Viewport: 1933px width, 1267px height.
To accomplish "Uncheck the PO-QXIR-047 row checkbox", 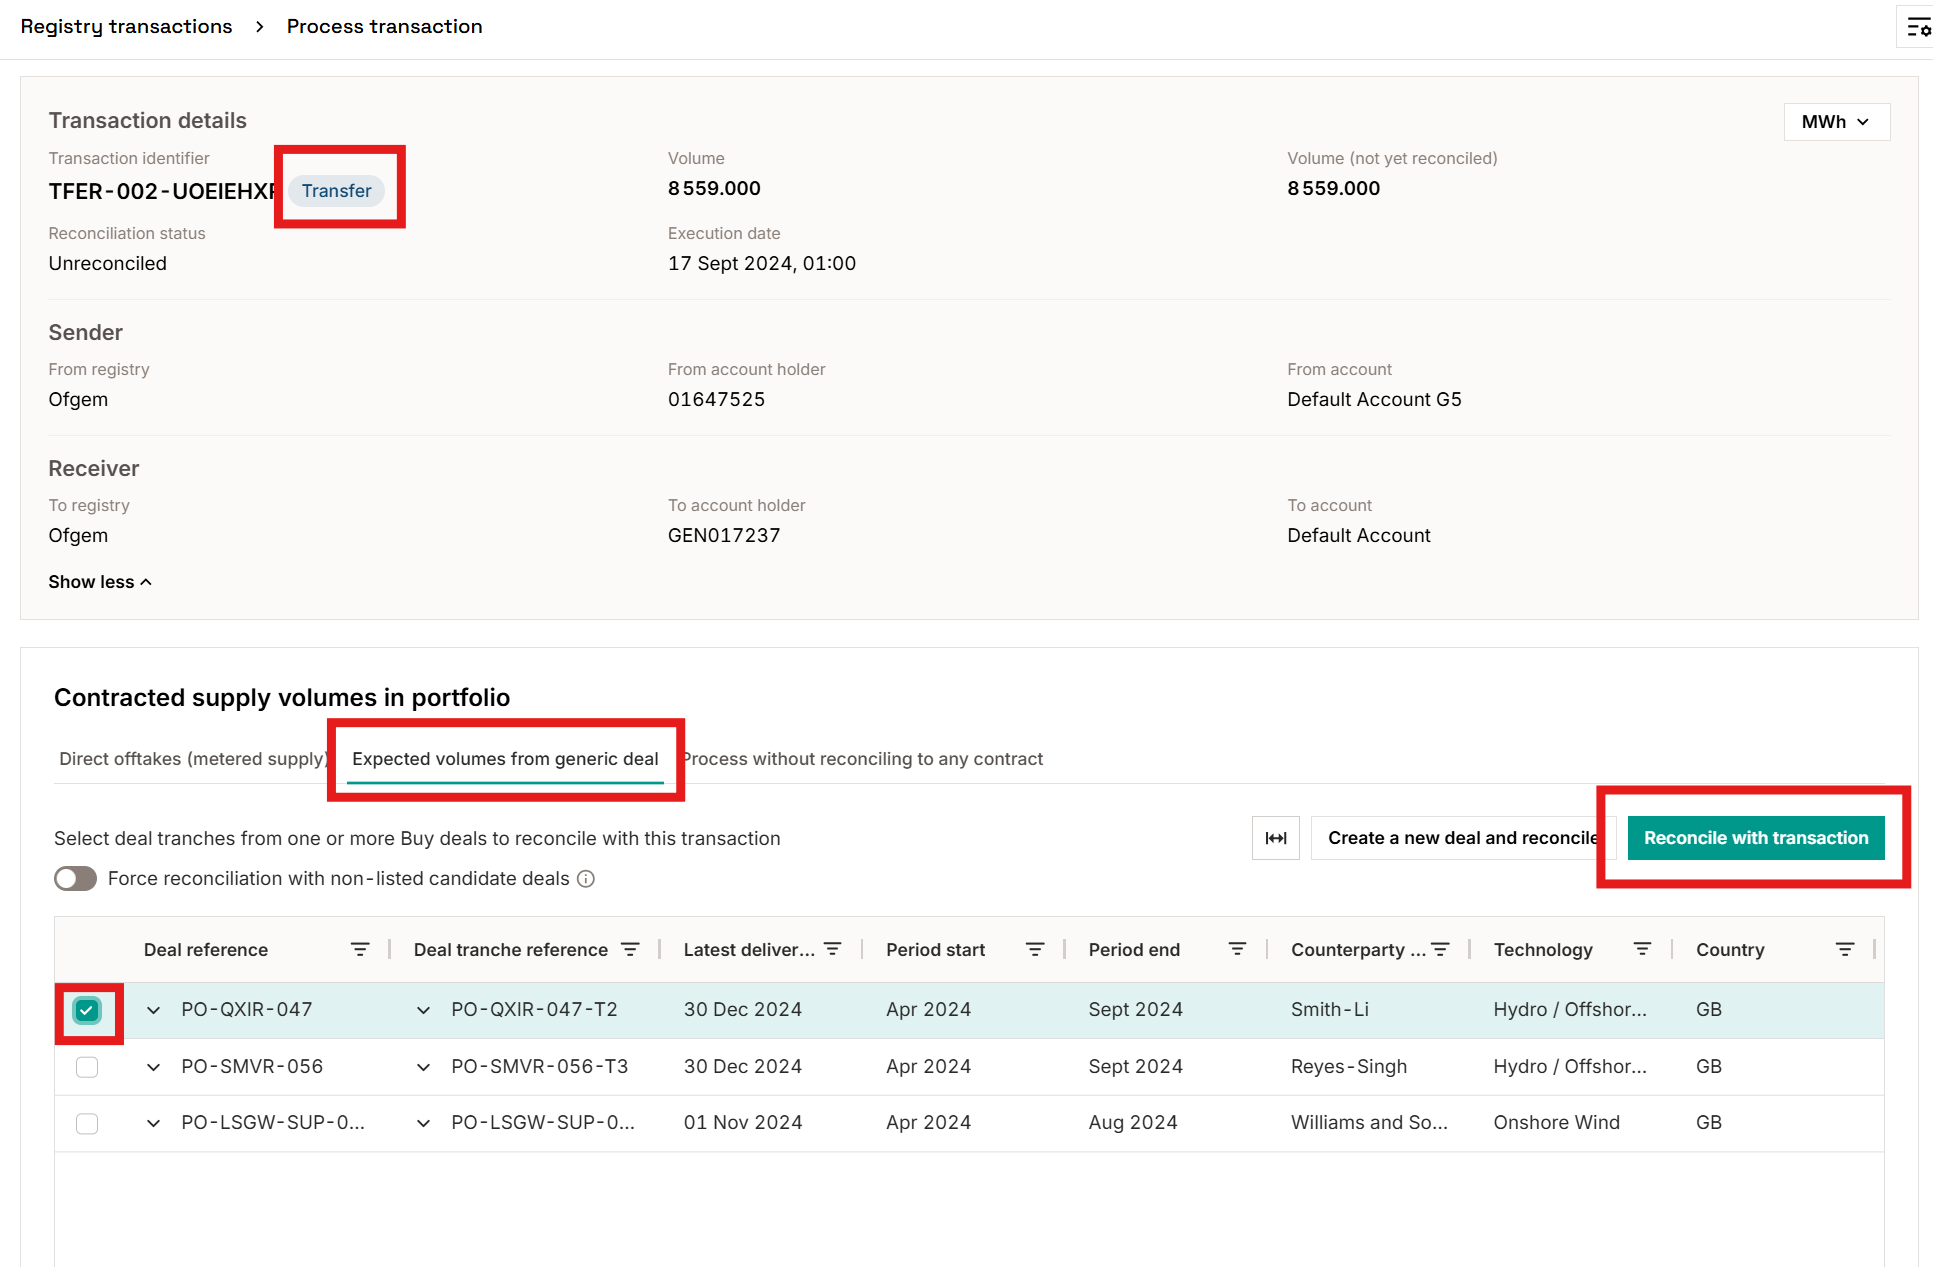I will (87, 1010).
